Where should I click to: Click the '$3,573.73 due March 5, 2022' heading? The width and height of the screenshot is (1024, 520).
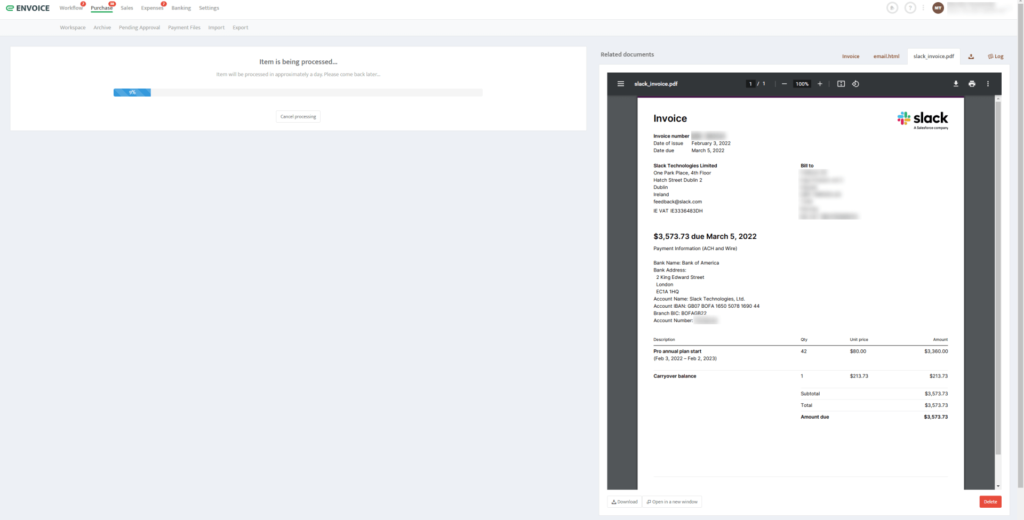tap(705, 236)
